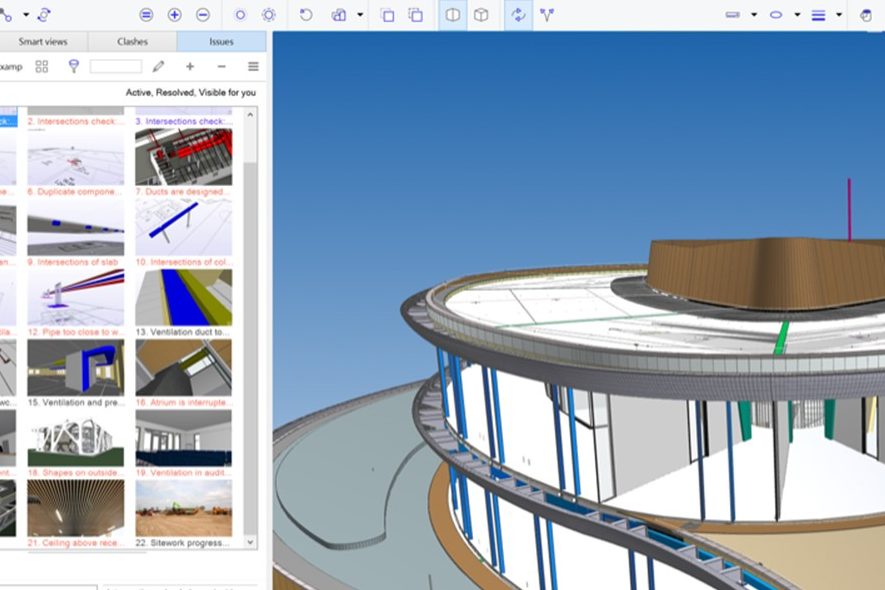This screenshot has width=885, height=590.
Task: Click the filter funnel icon in Issues panel
Action: 73,66
